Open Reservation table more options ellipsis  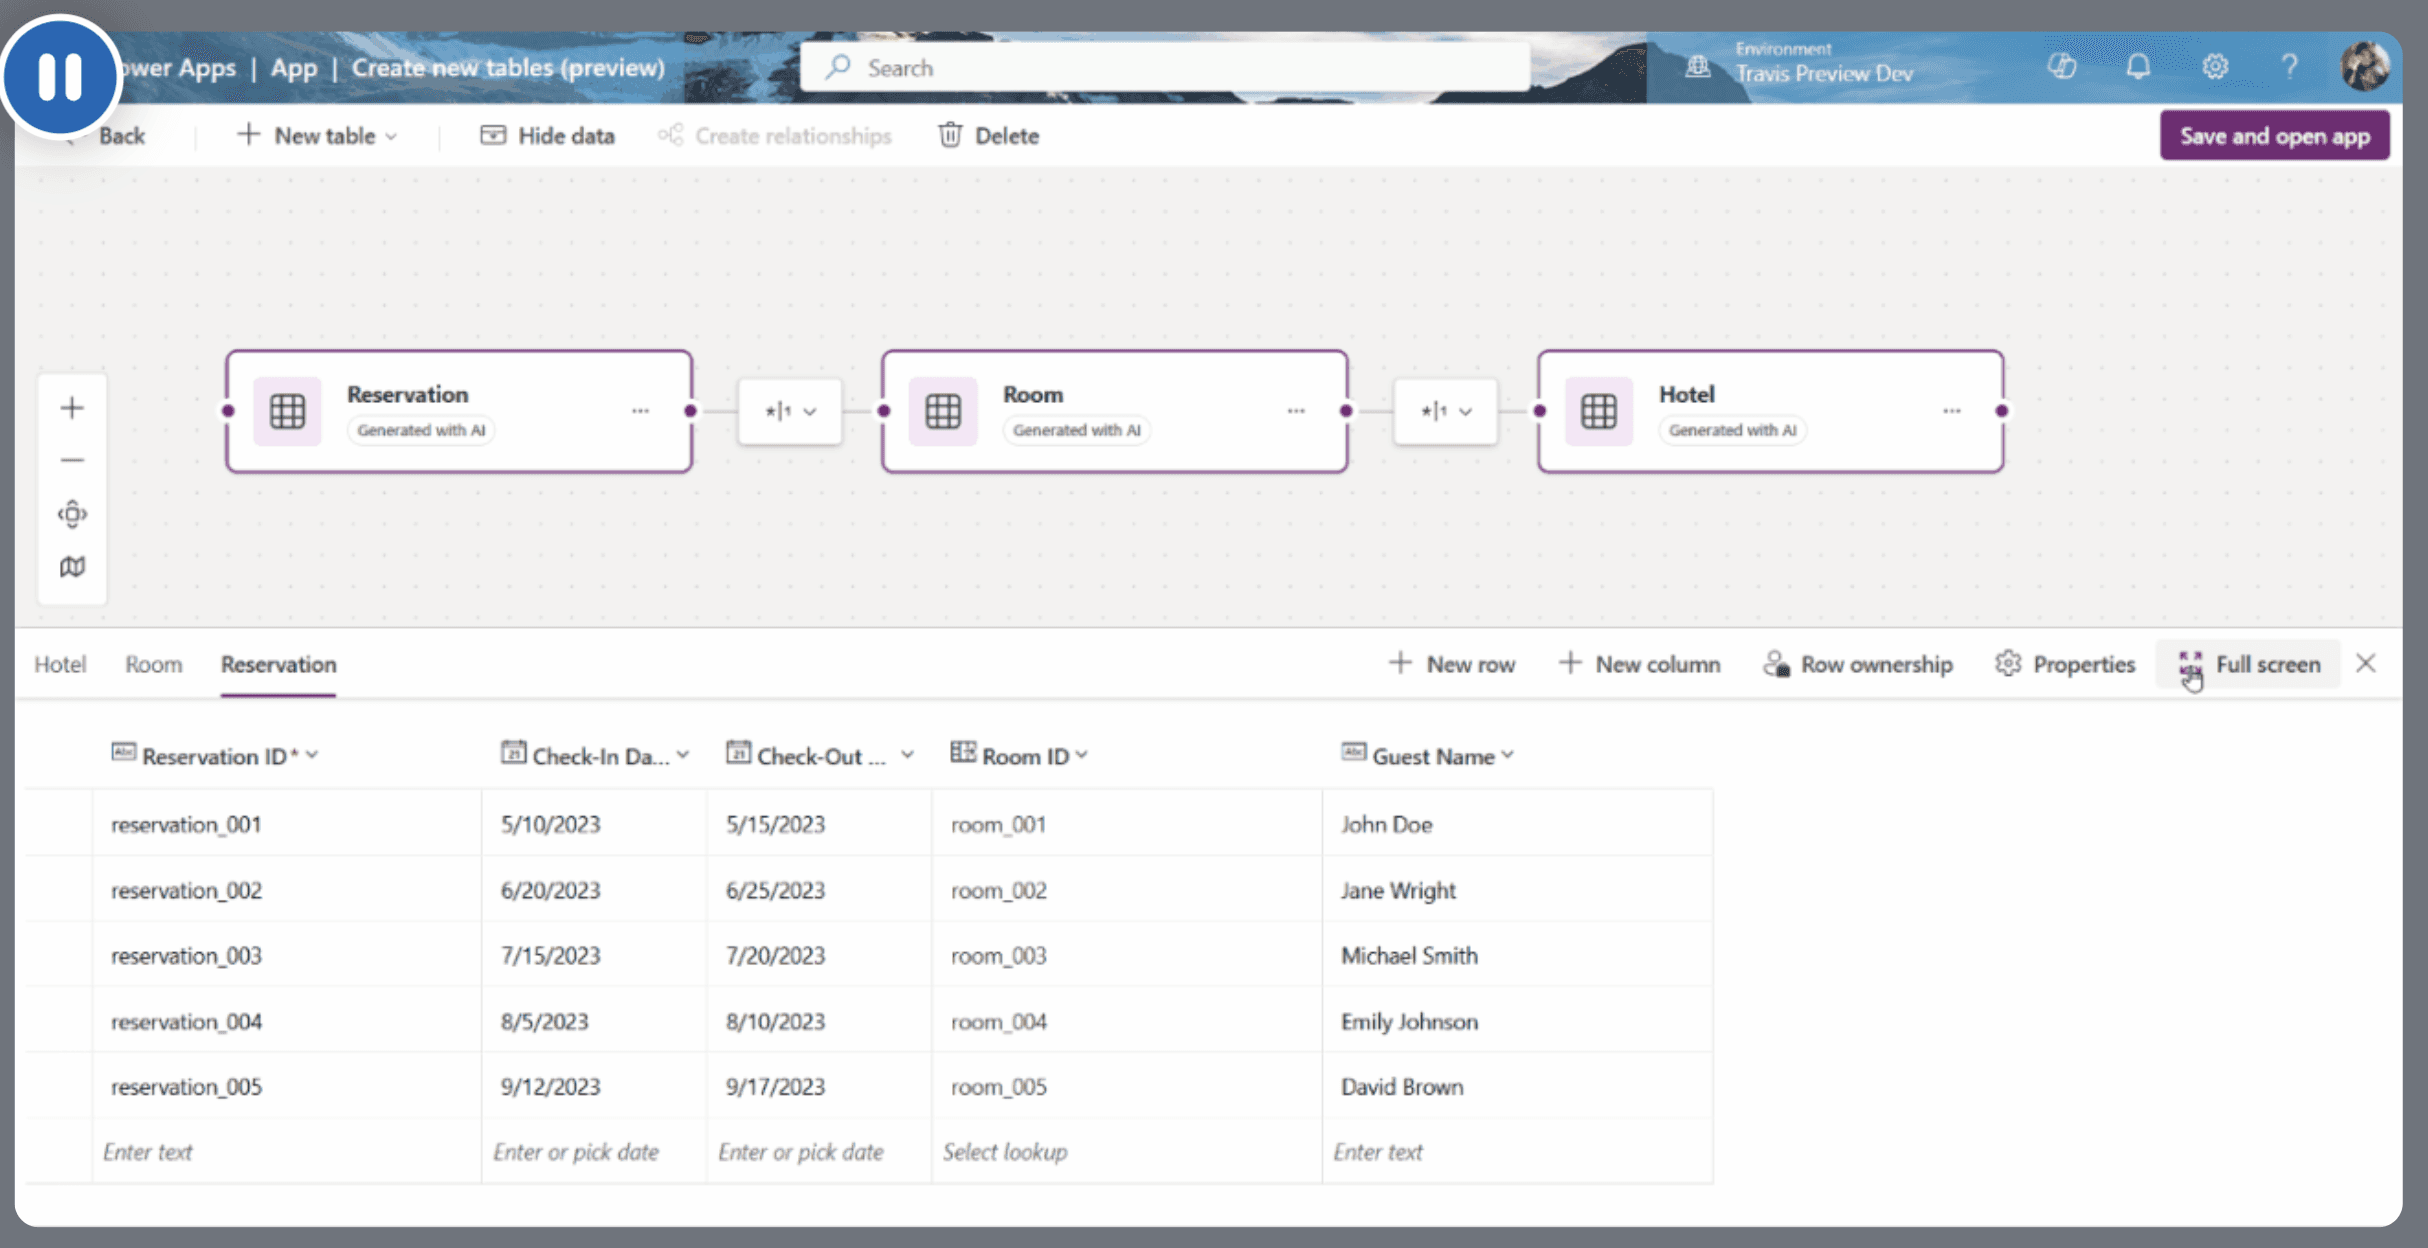point(640,411)
